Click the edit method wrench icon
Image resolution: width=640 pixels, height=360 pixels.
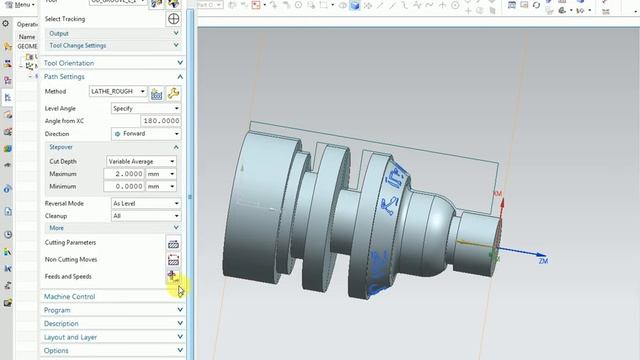[173, 93]
